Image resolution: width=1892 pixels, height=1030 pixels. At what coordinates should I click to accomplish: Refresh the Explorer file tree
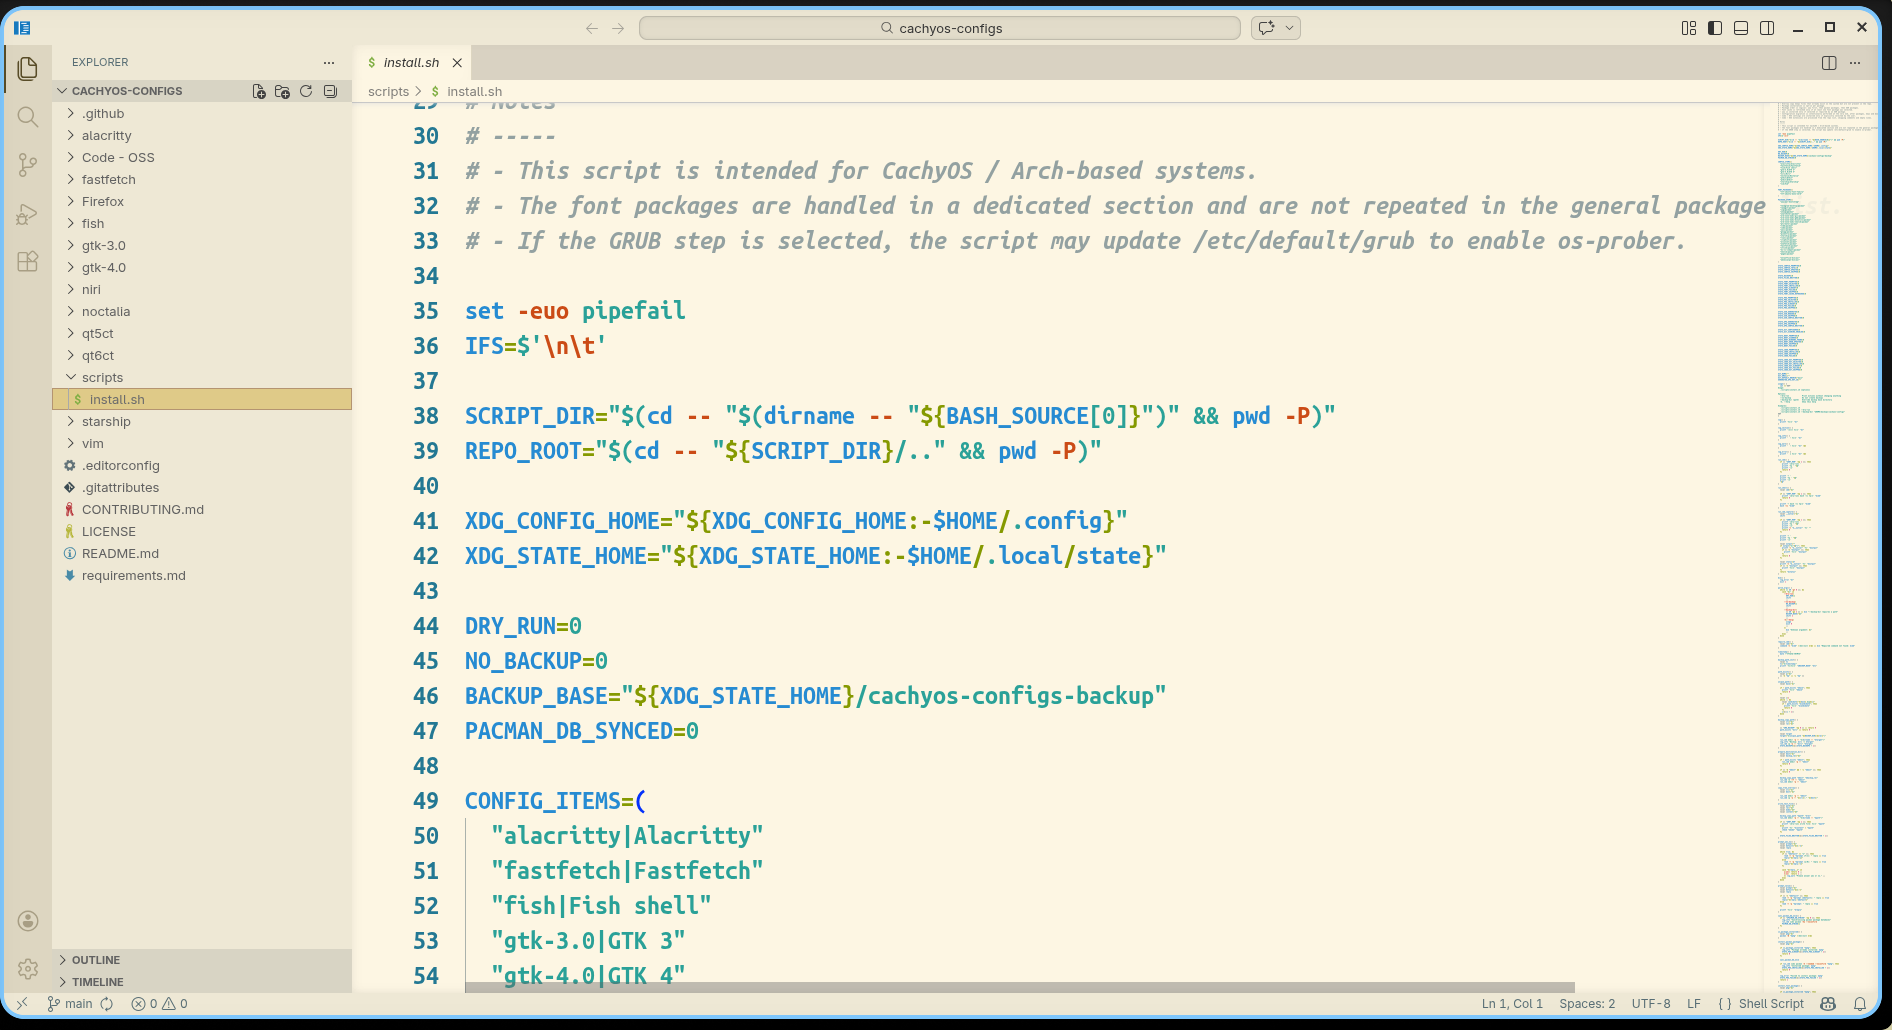pos(306,91)
